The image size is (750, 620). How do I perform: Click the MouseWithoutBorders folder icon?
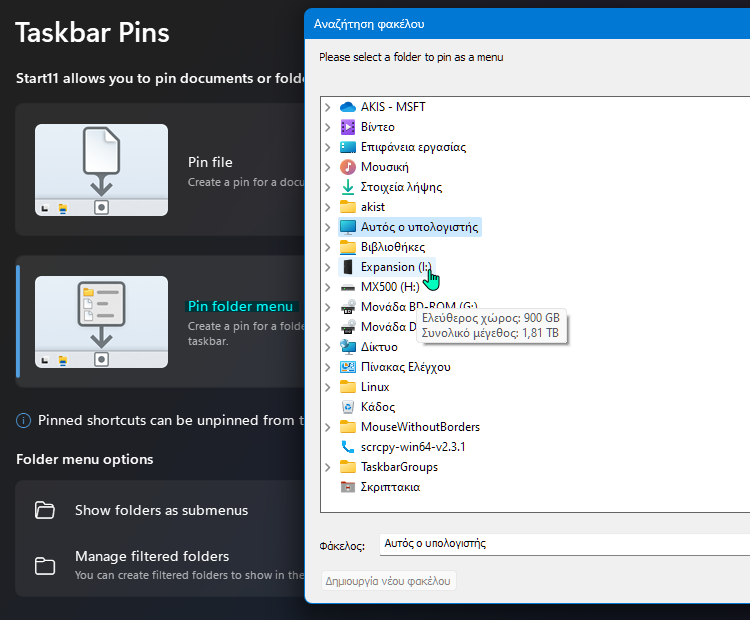348,427
